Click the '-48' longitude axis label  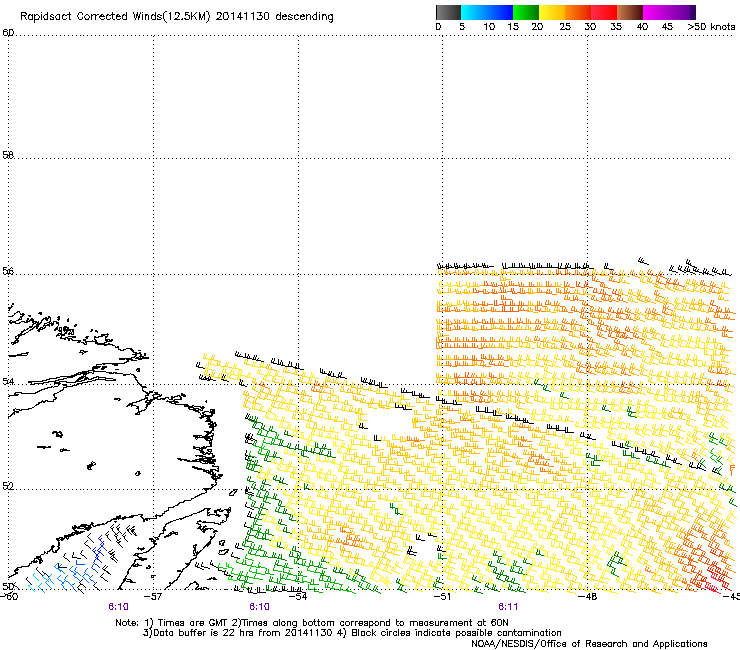(x=588, y=597)
